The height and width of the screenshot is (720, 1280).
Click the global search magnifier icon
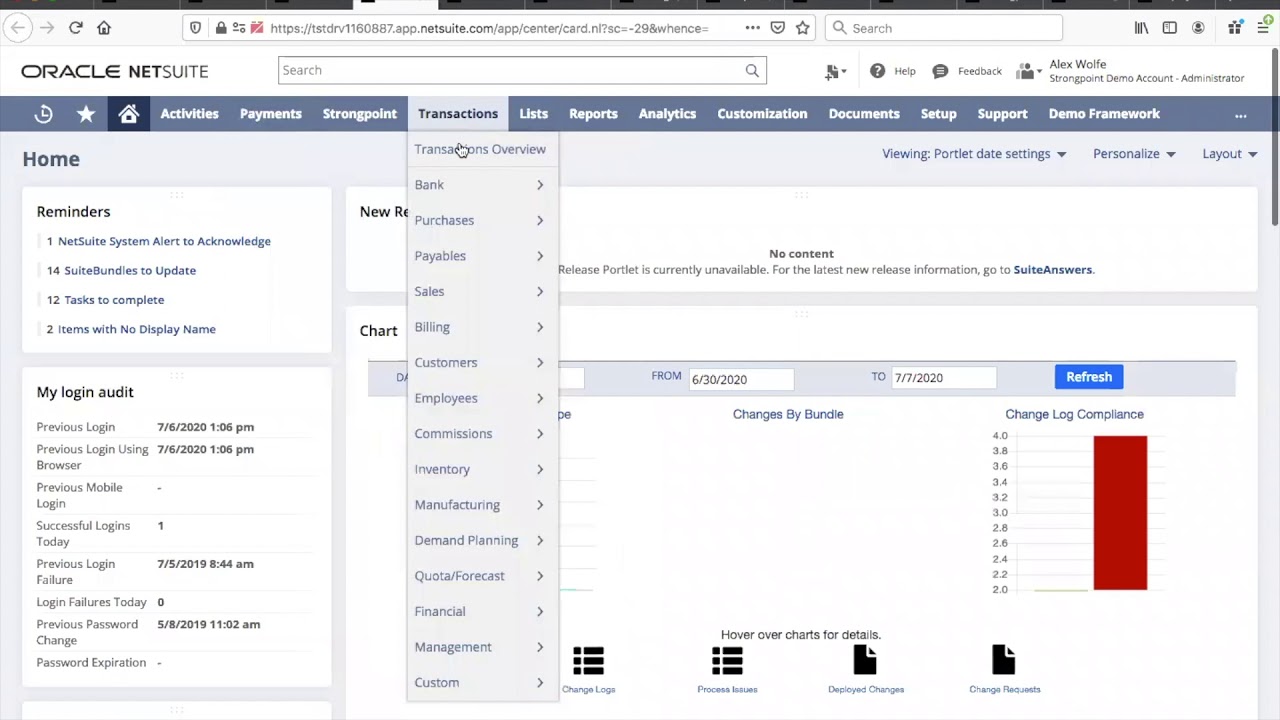point(752,70)
